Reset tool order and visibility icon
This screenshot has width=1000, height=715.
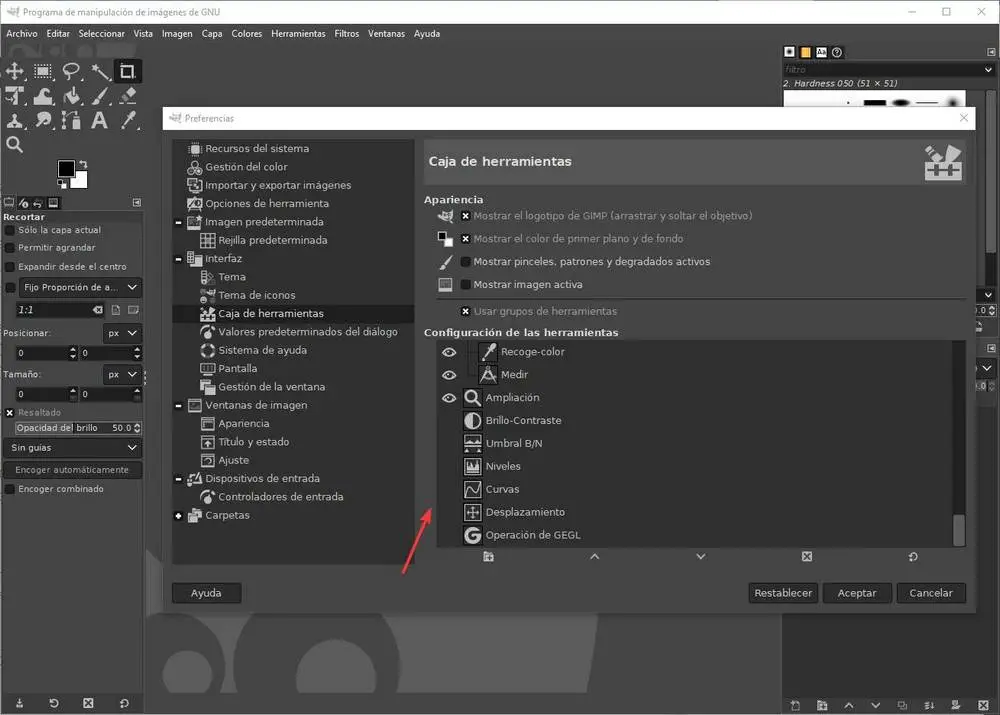point(913,557)
